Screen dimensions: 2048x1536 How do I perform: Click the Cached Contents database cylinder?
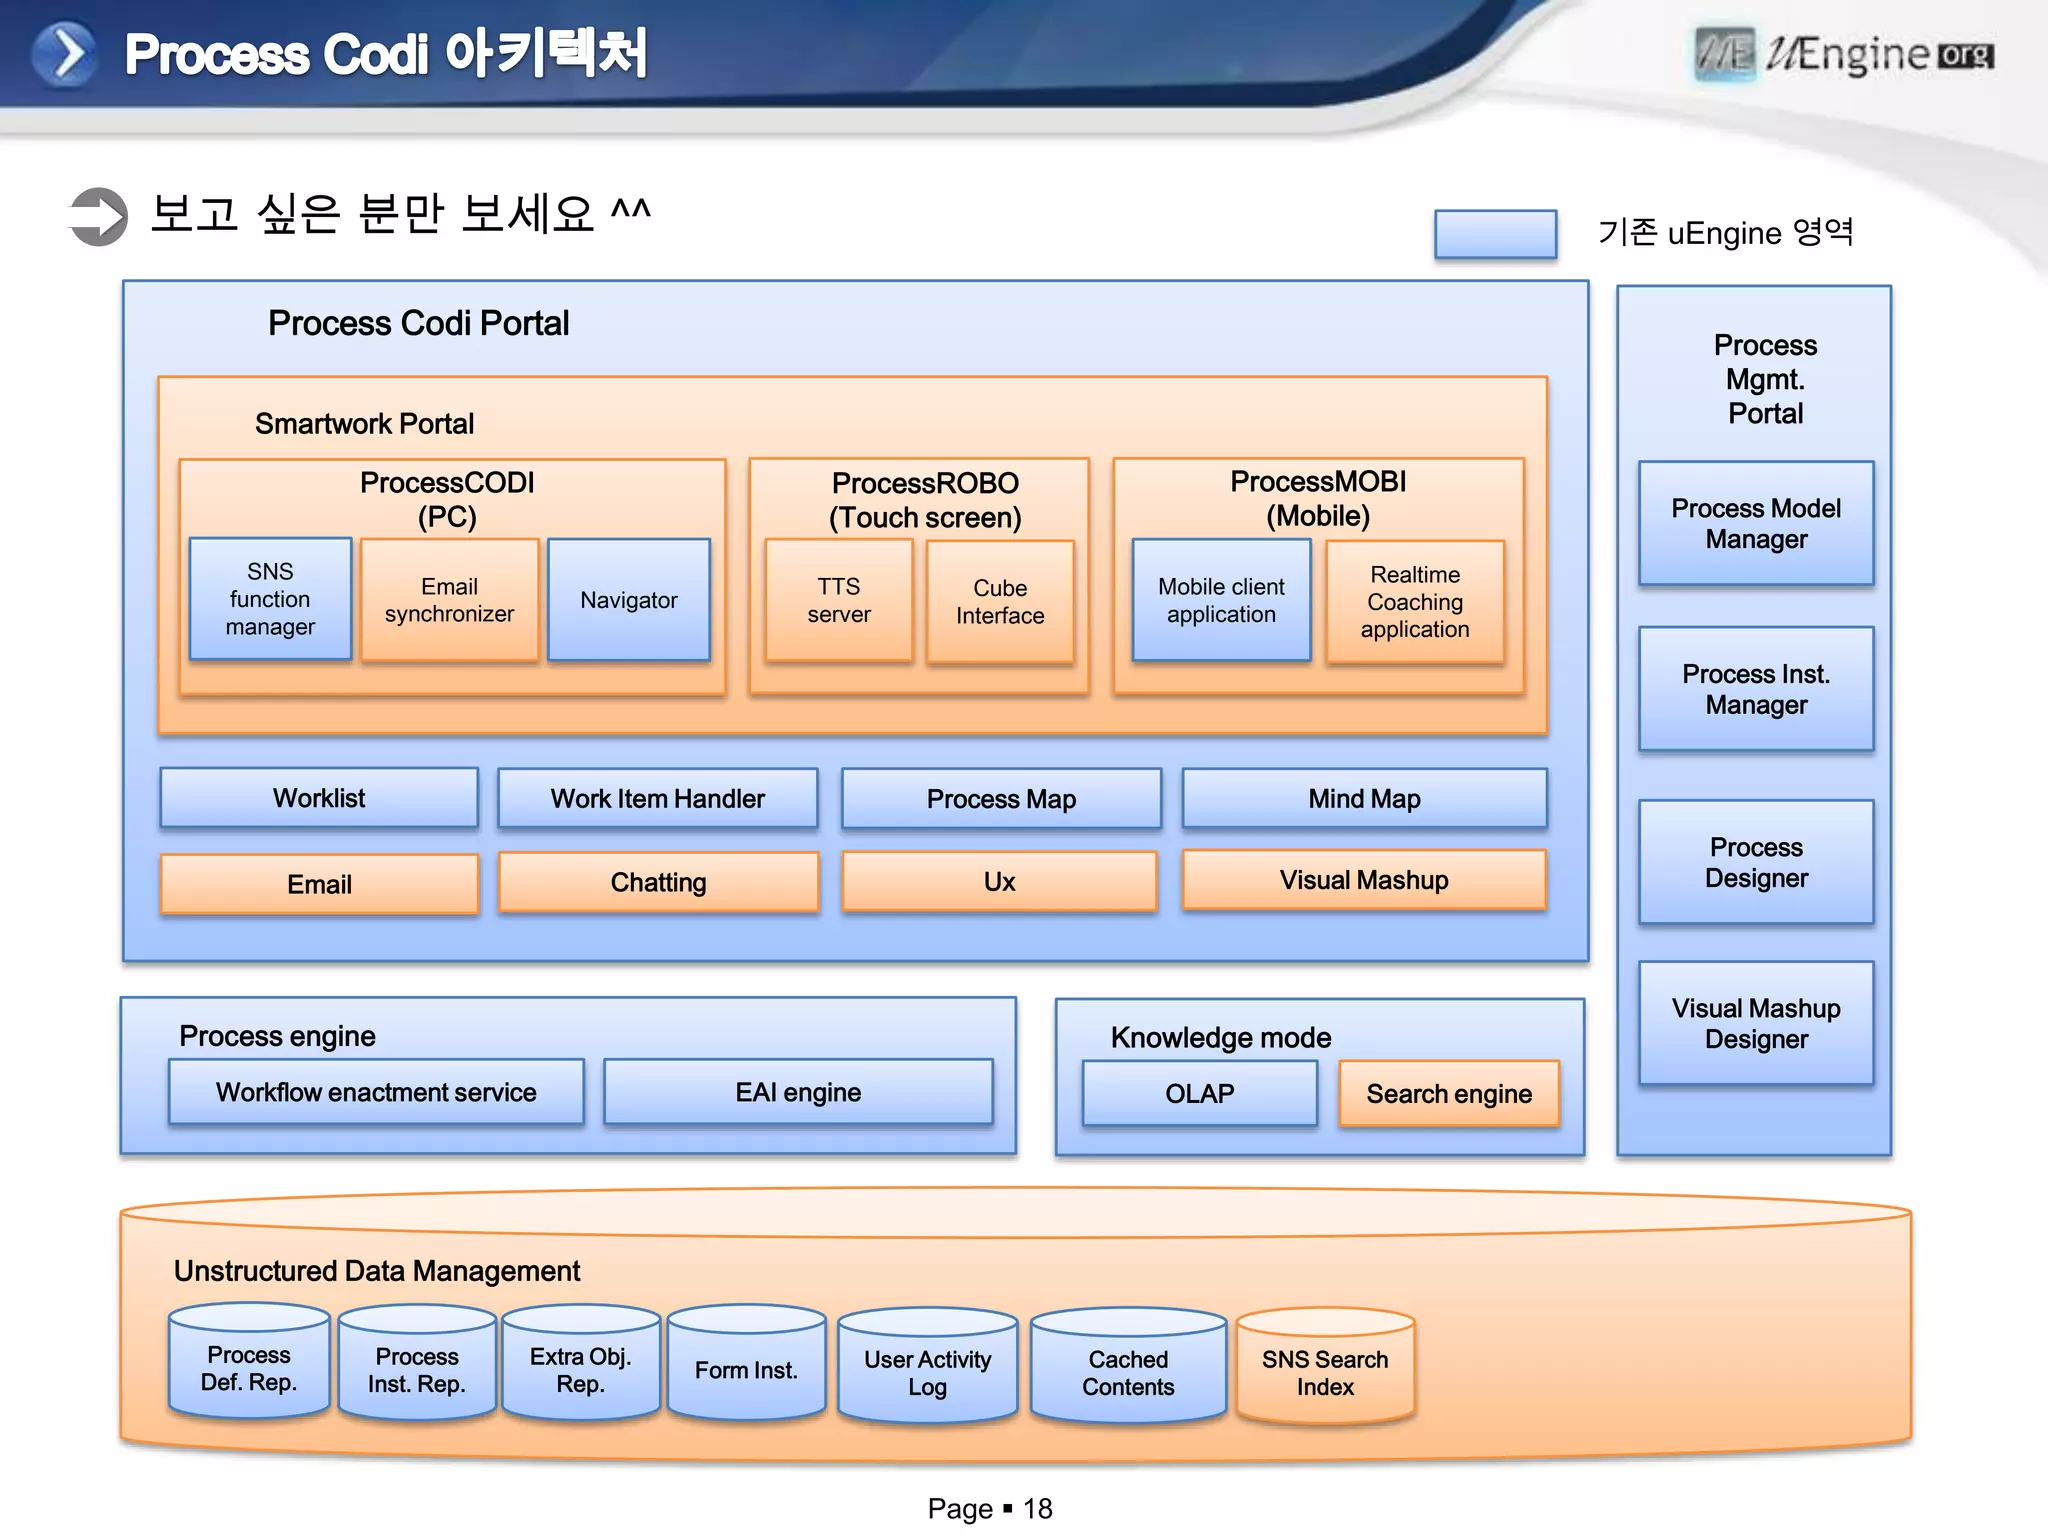click(1128, 1371)
